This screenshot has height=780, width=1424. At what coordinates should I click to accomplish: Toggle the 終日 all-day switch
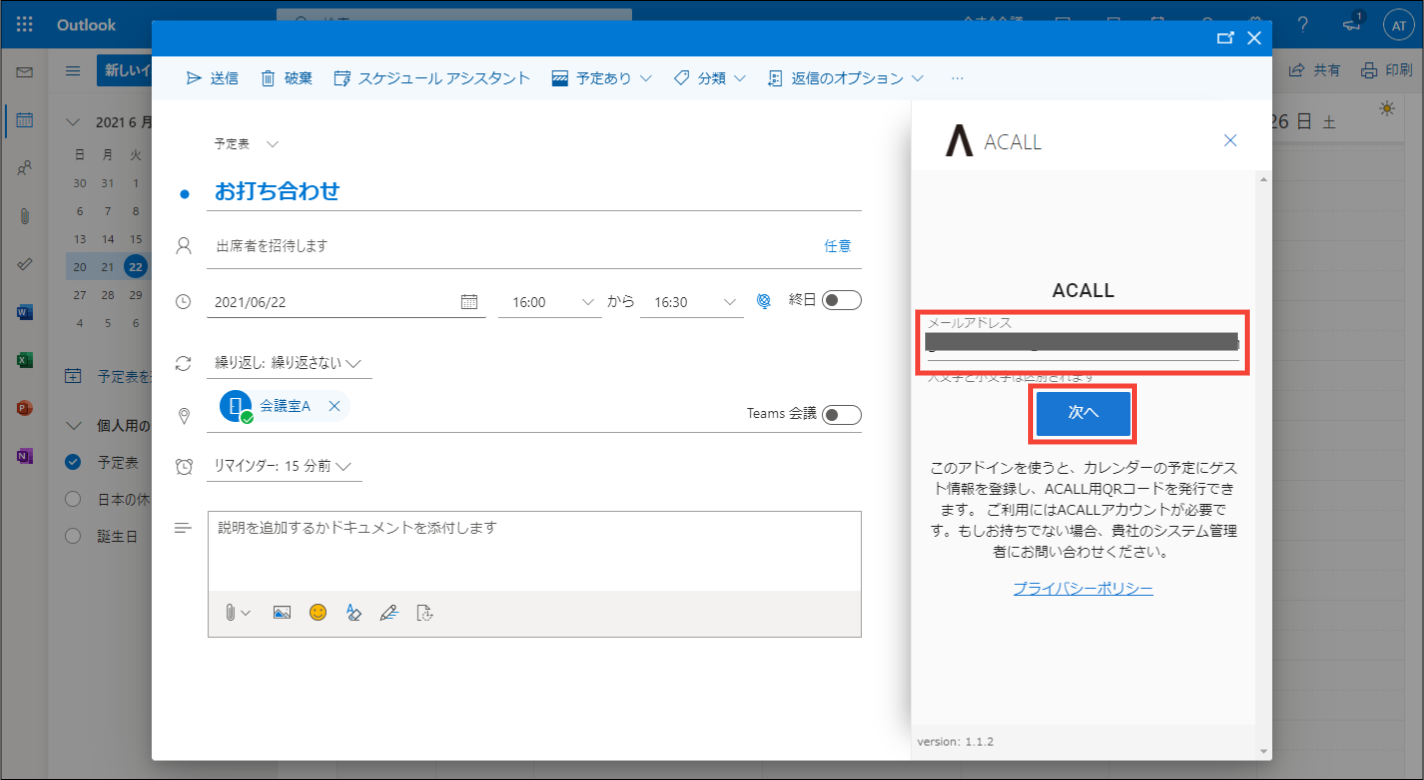(841, 300)
